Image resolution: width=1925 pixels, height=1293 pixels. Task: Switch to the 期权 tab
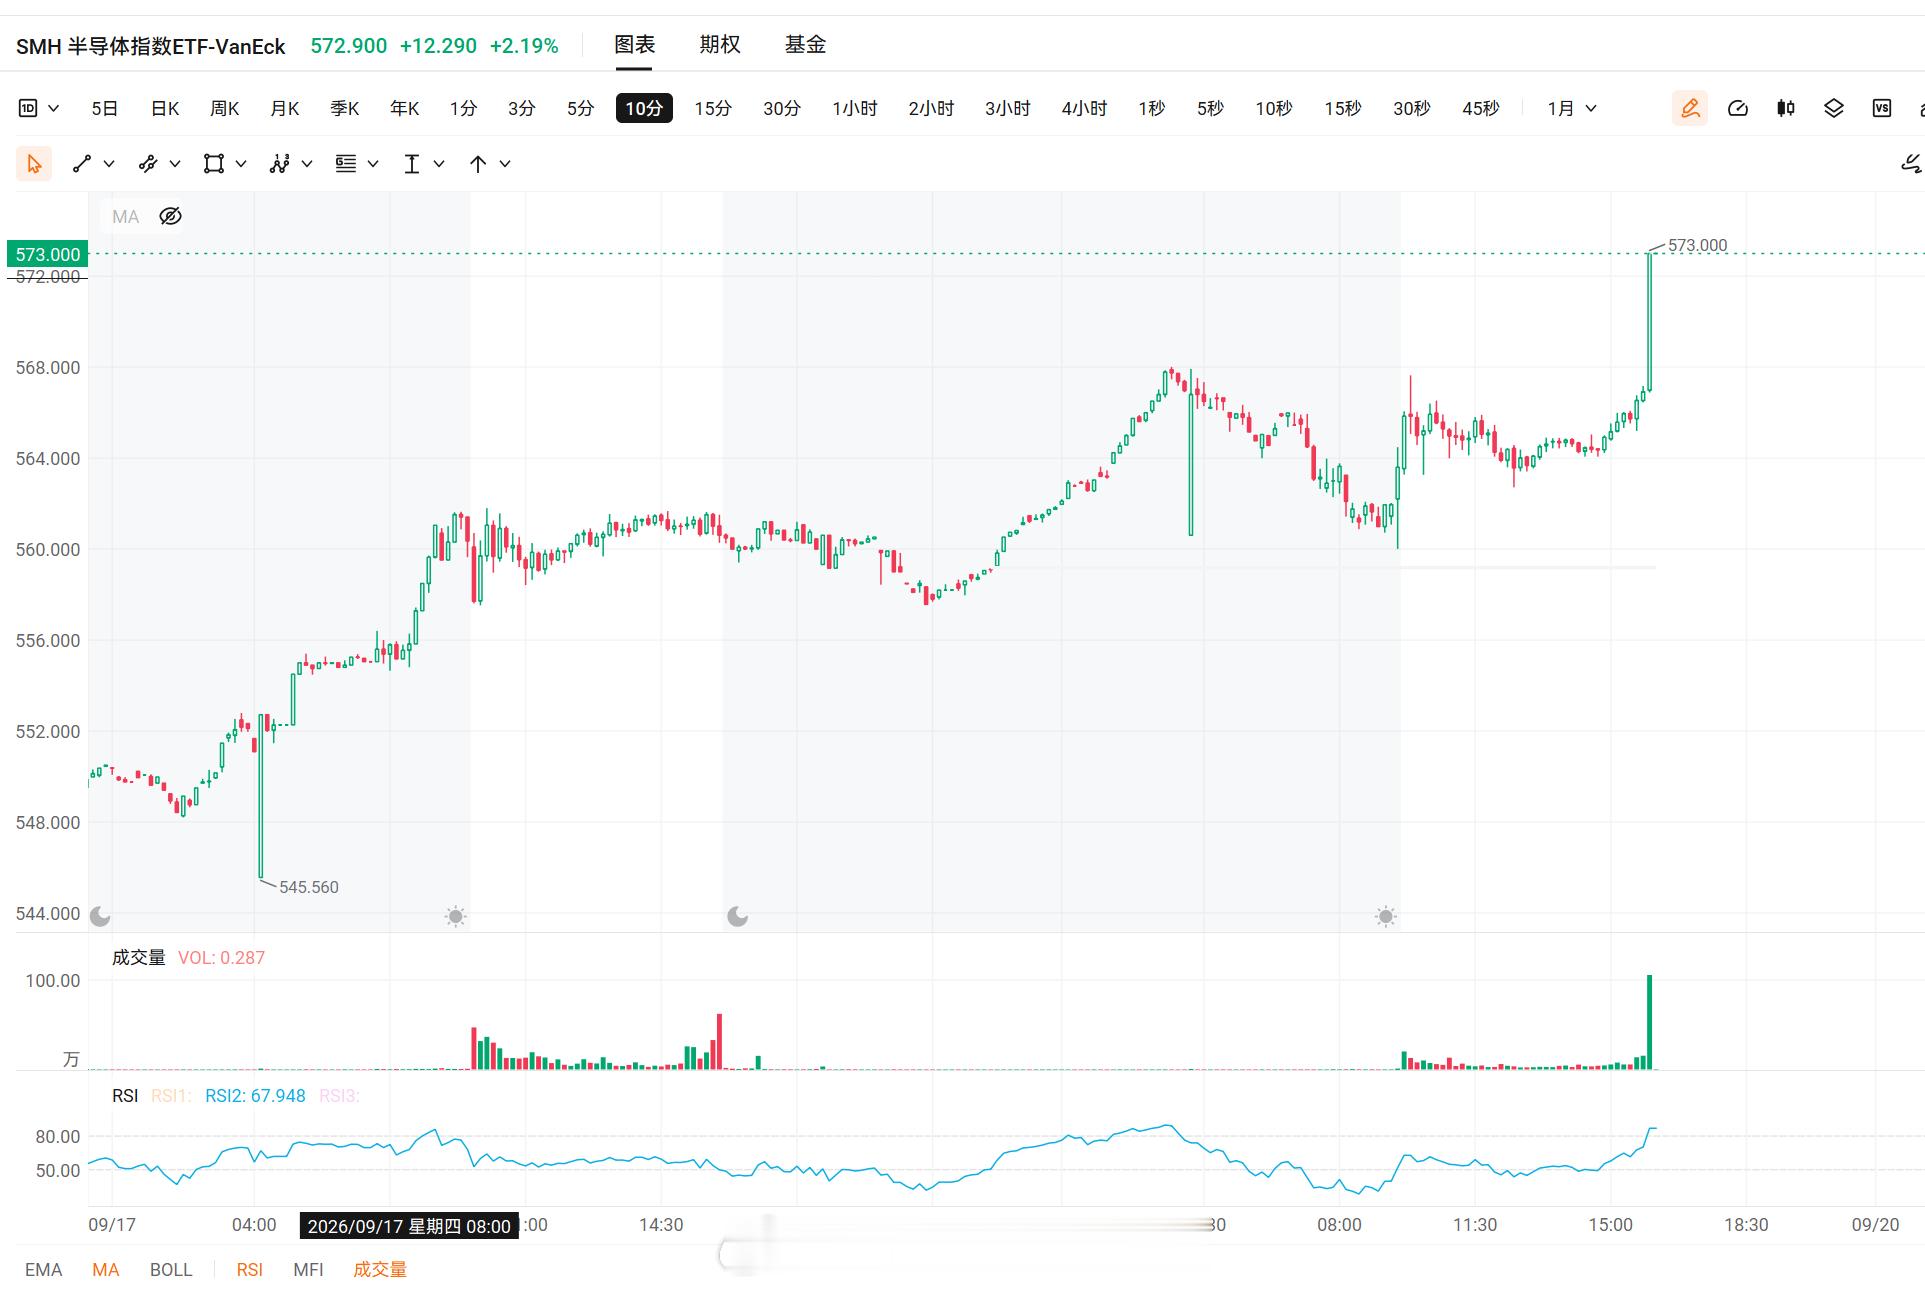720,44
